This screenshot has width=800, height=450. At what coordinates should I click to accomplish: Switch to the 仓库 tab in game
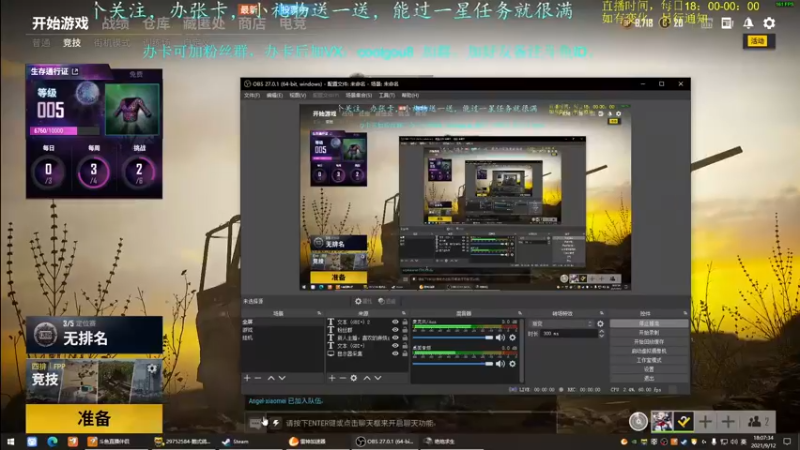(156, 23)
